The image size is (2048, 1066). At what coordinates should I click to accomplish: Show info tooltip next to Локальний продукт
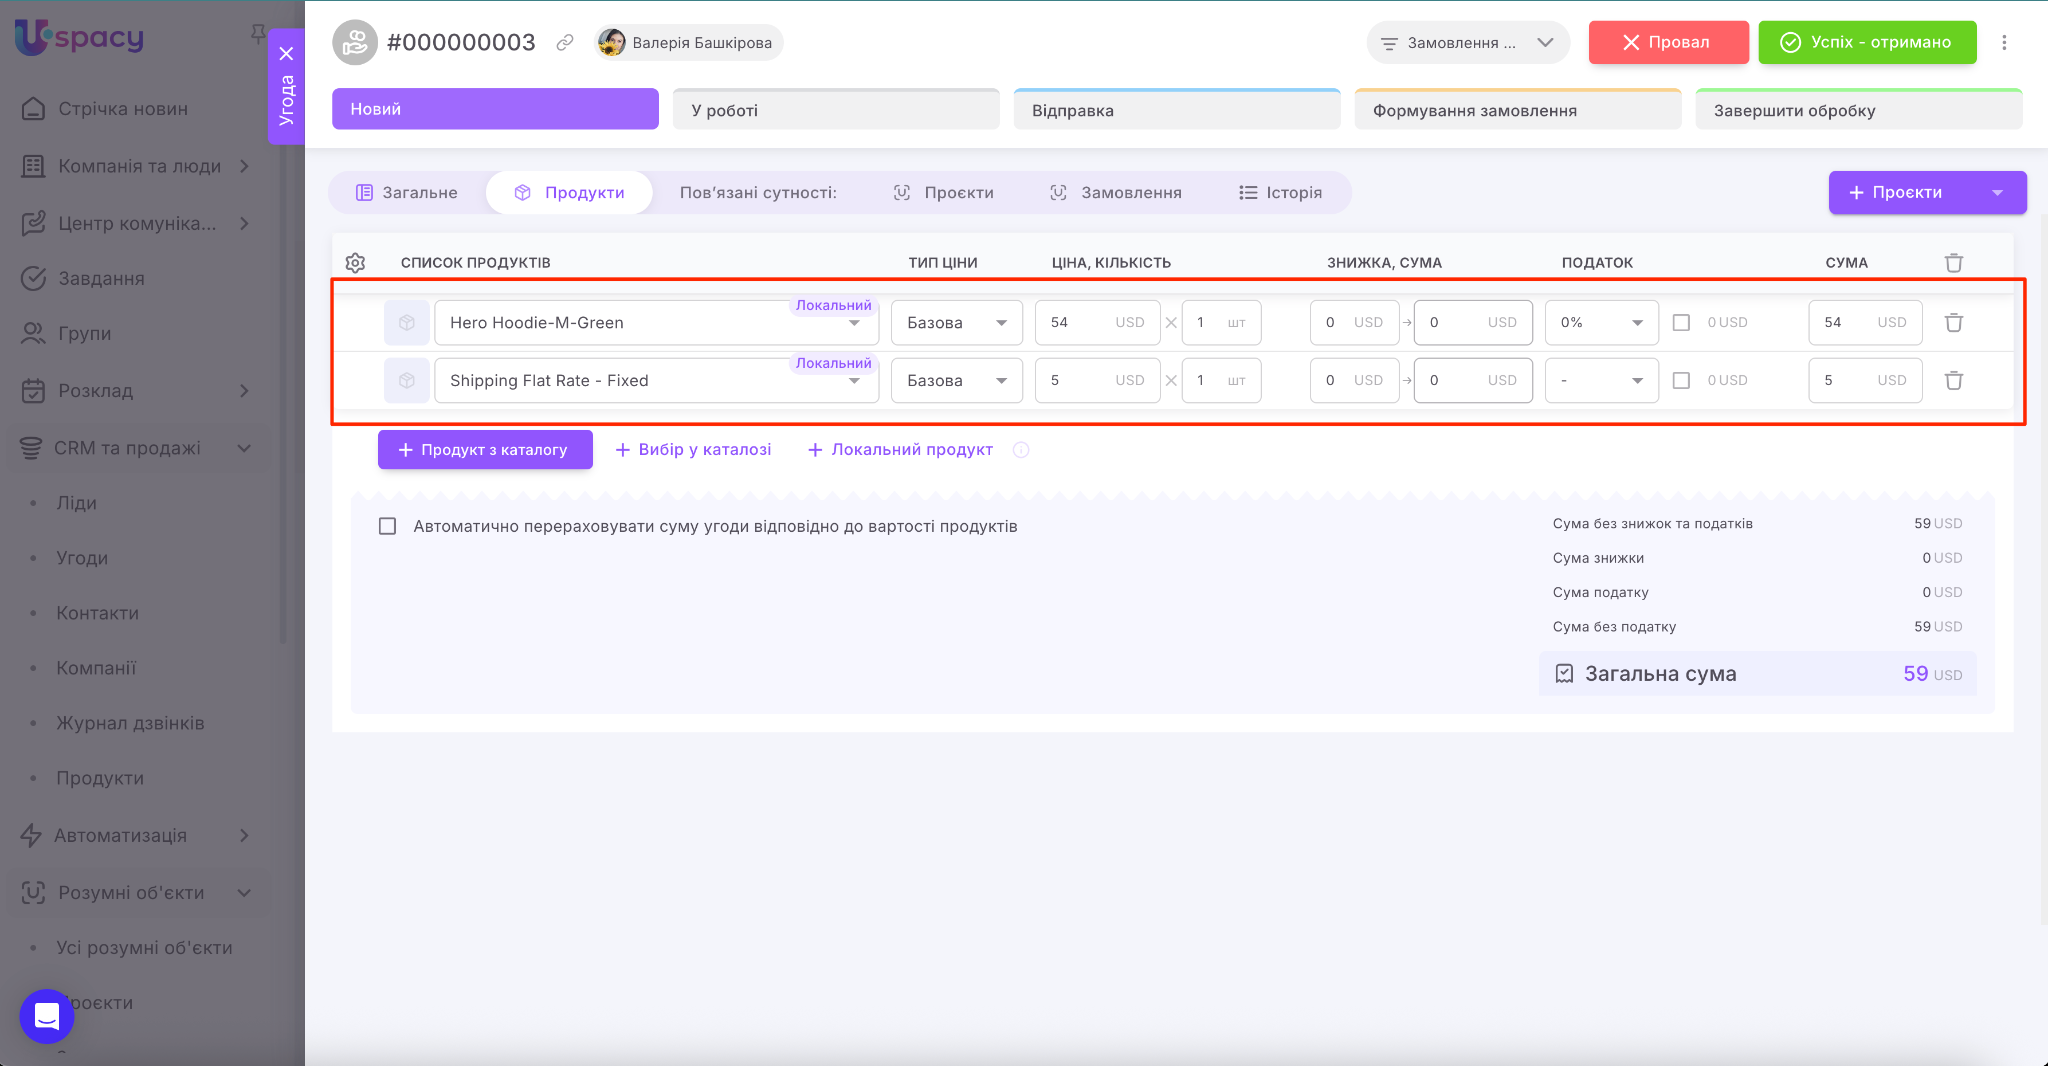(x=1021, y=450)
